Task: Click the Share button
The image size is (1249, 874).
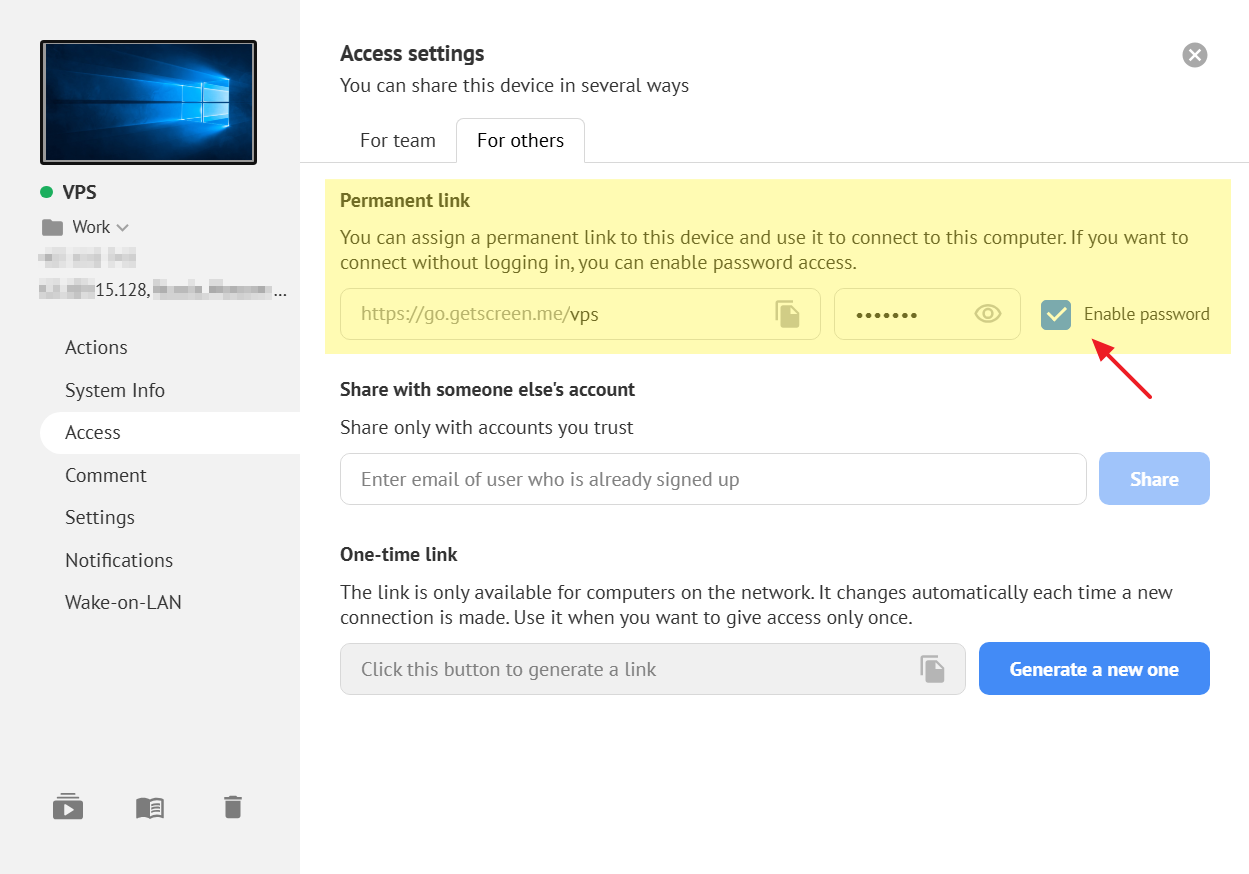Action: [1153, 479]
